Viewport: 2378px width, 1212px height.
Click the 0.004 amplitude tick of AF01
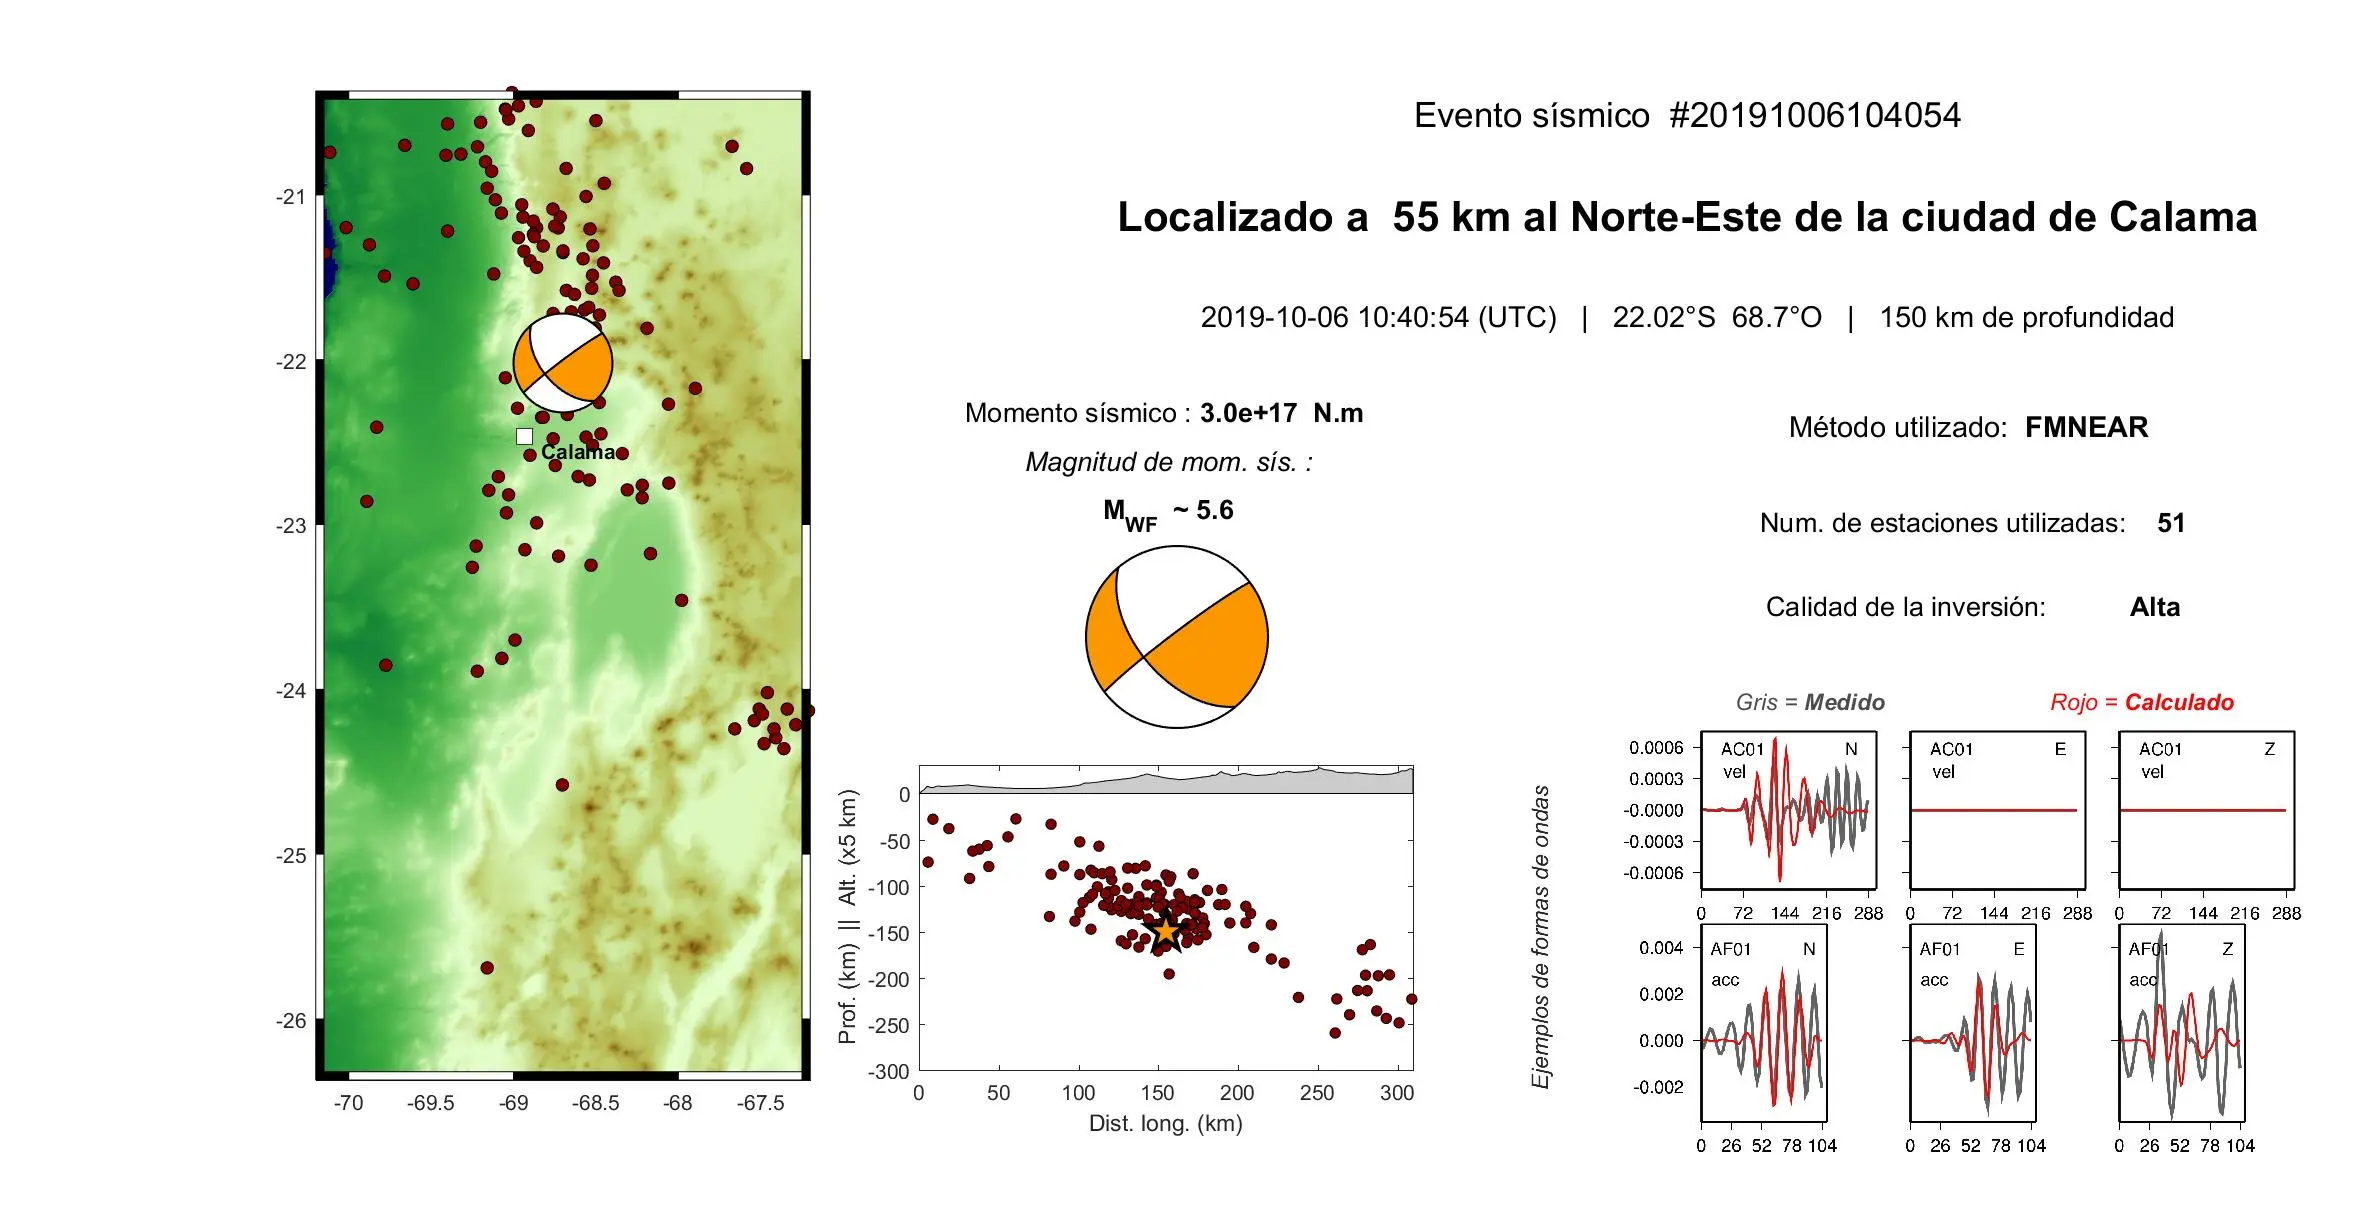pyautogui.click(x=1661, y=948)
